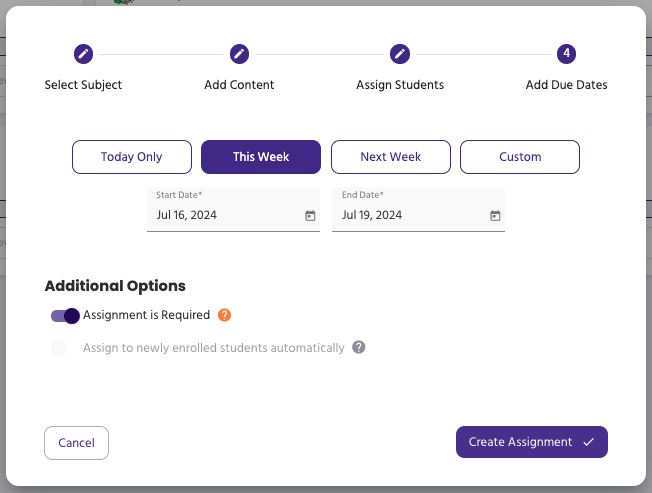
Task: Click the Add Content pencil step icon
Action: pos(239,54)
